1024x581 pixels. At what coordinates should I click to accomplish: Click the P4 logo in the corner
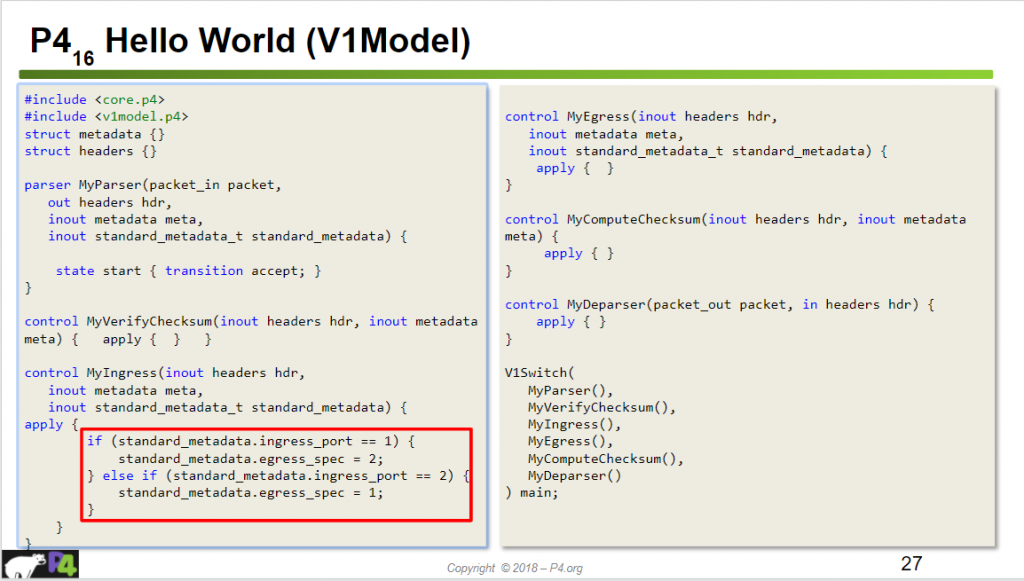(40, 564)
